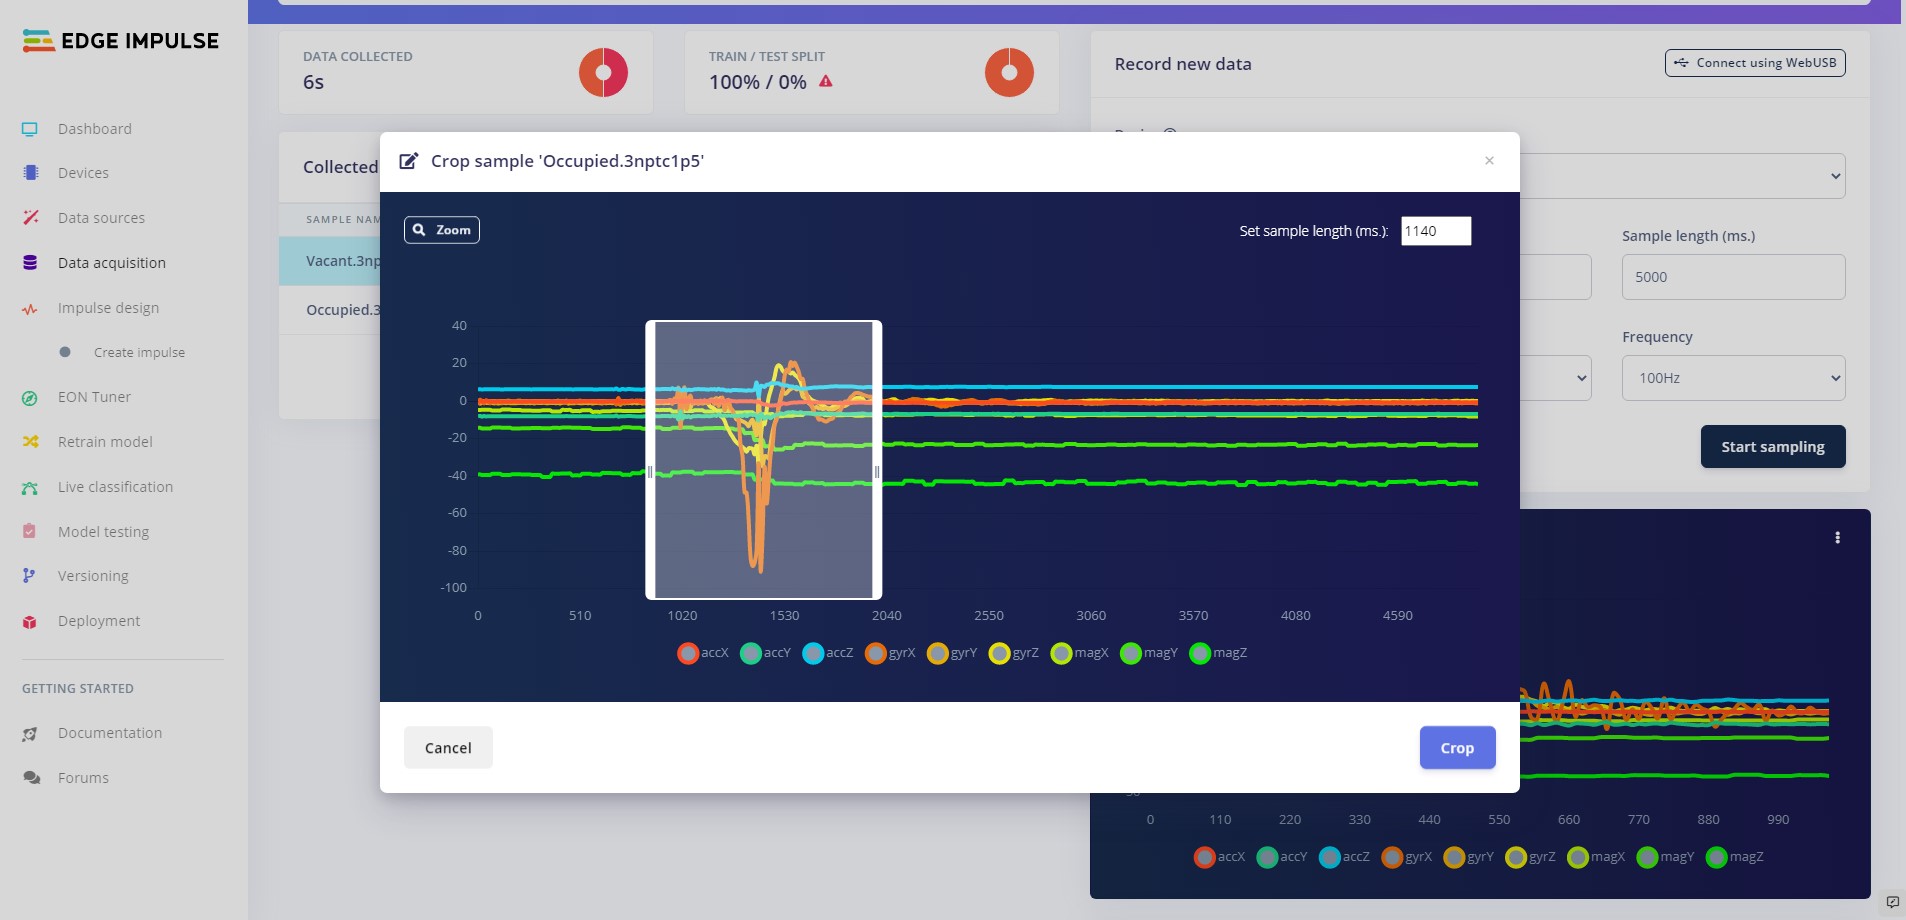The width and height of the screenshot is (1906, 920).
Task: Go to Devices page
Action: click(x=83, y=173)
